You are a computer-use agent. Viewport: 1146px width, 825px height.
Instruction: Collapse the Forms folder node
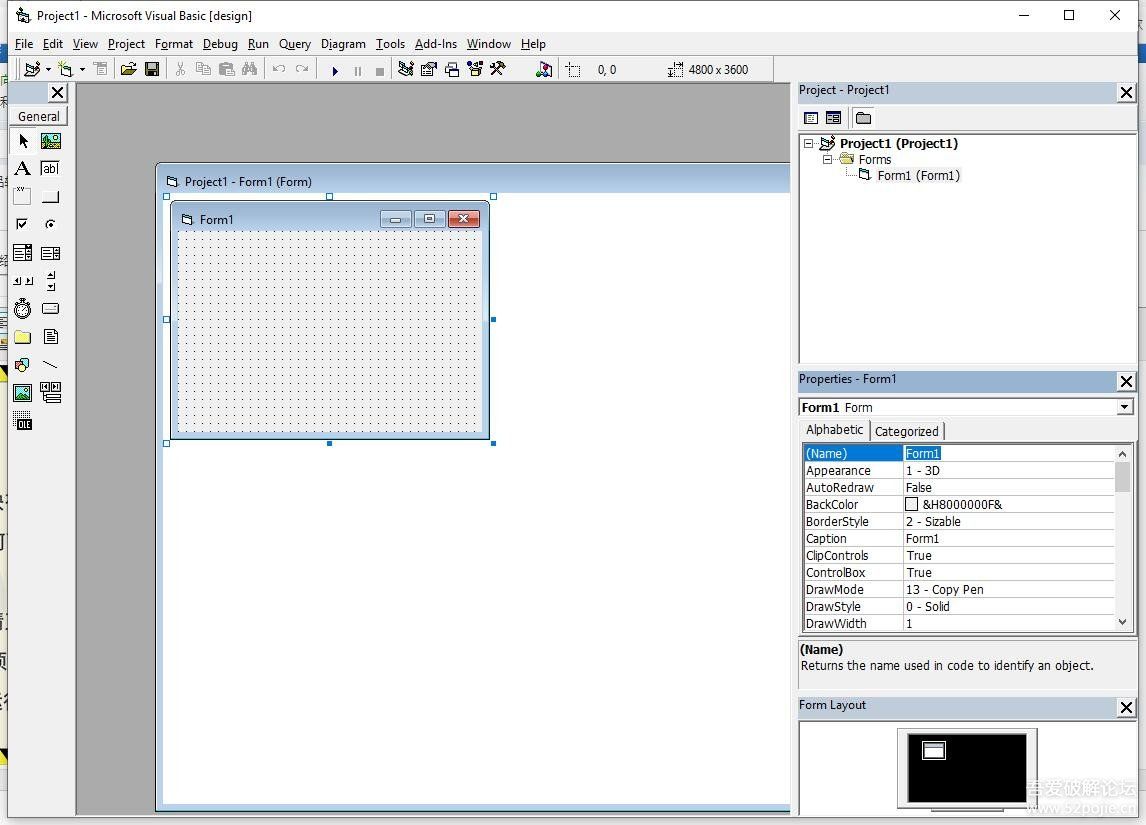827,159
